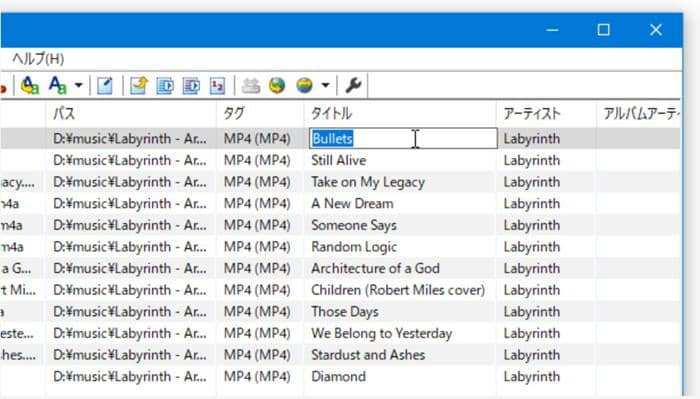Select the 'Random Logic' title cell
The image size is (700, 399).
coord(354,247)
